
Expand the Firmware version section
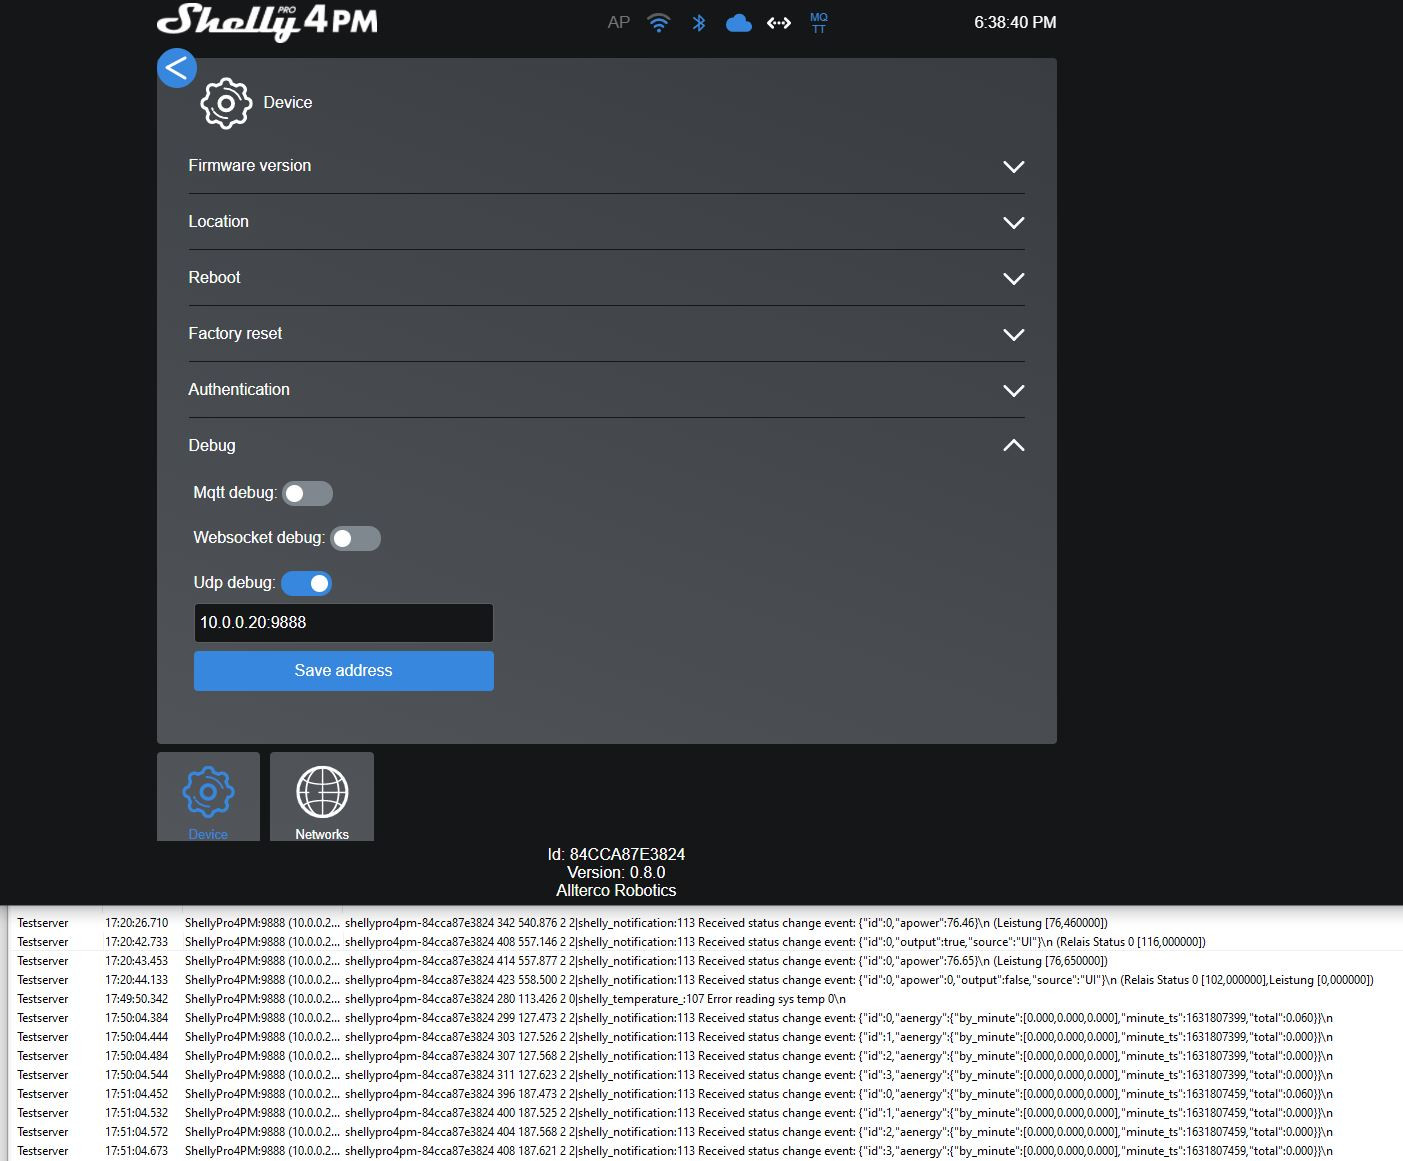click(606, 166)
